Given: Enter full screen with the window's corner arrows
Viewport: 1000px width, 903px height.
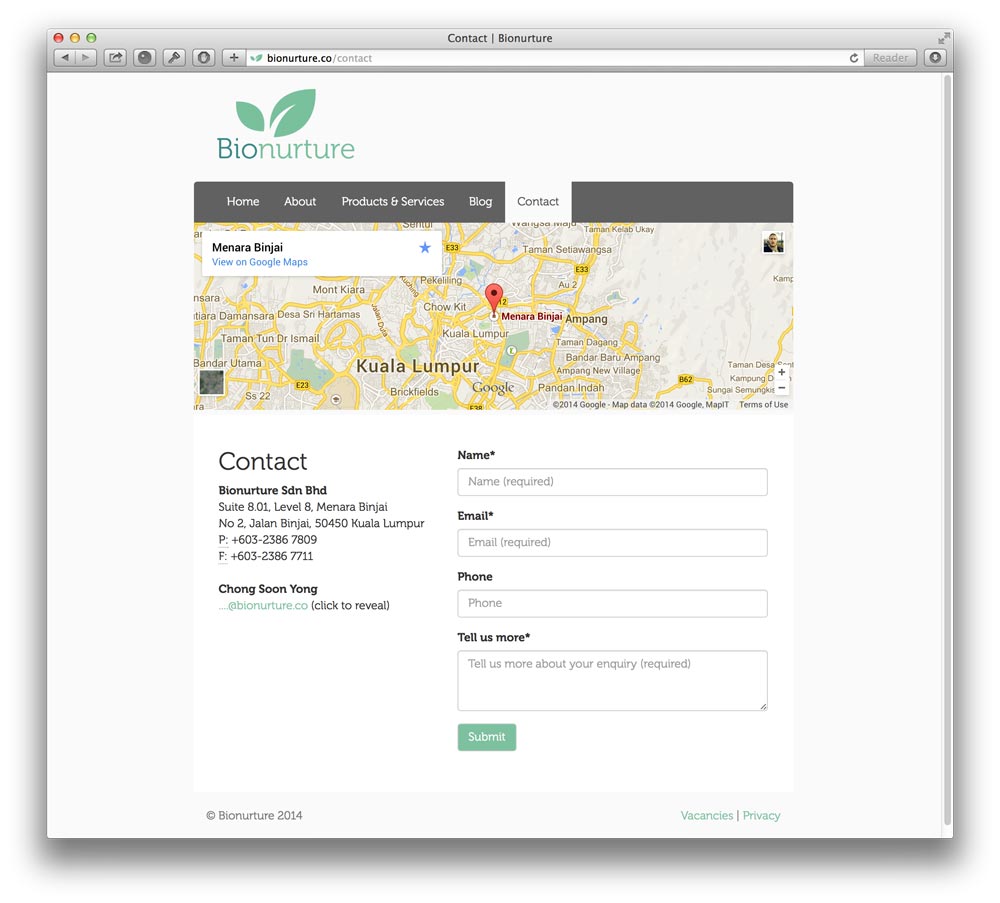Looking at the screenshot, I should click(943, 38).
